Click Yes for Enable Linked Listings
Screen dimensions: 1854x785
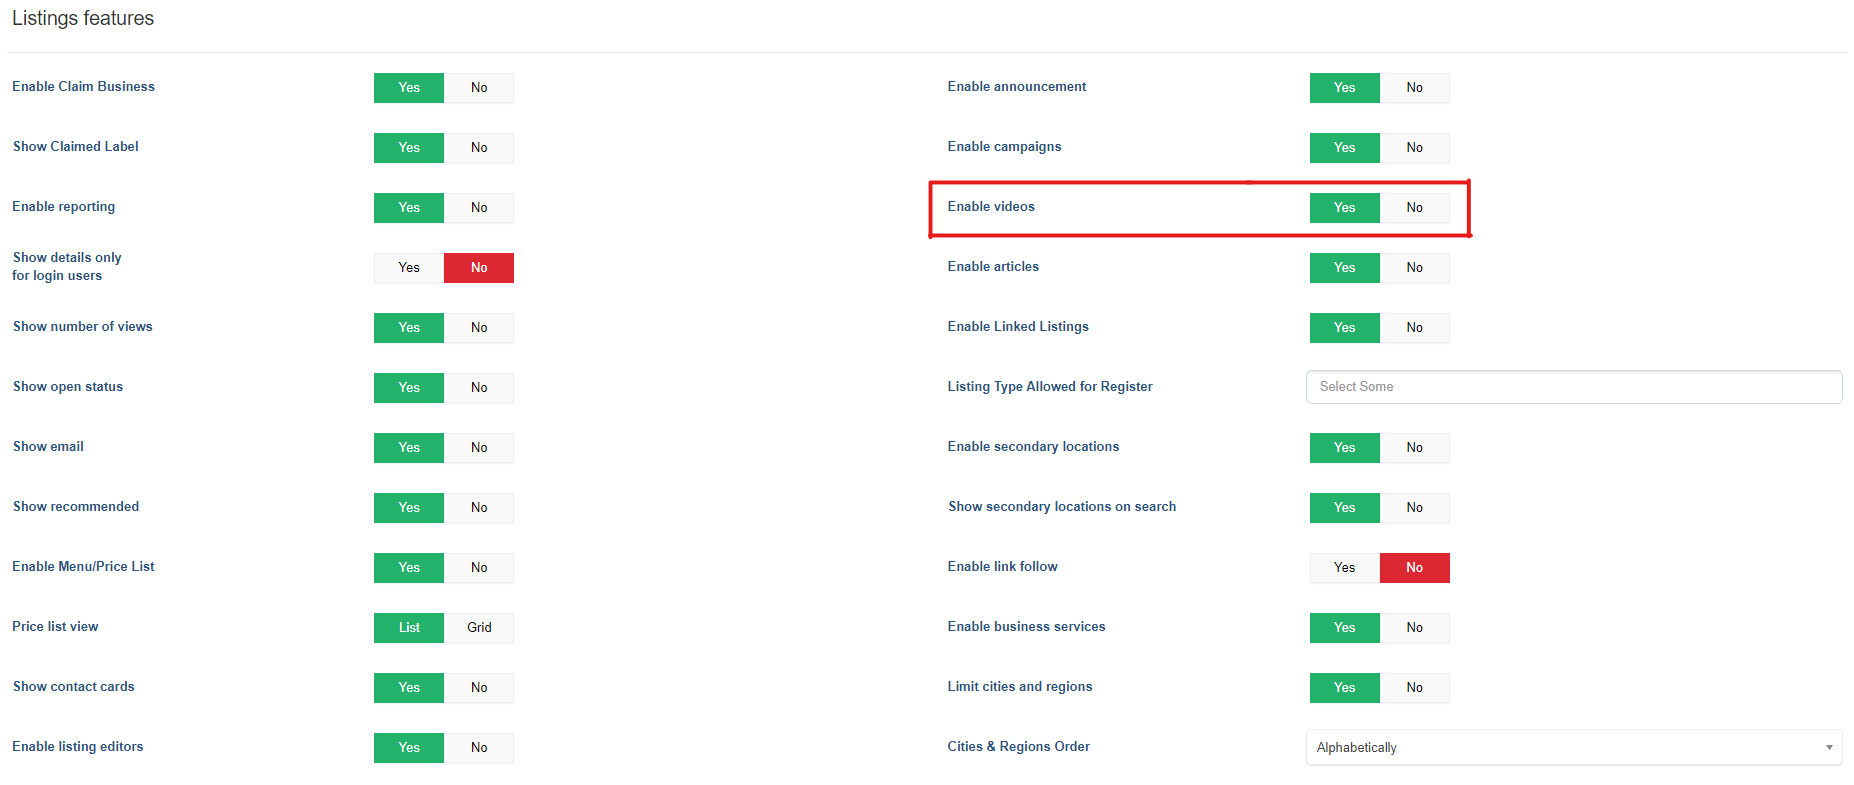point(1345,328)
